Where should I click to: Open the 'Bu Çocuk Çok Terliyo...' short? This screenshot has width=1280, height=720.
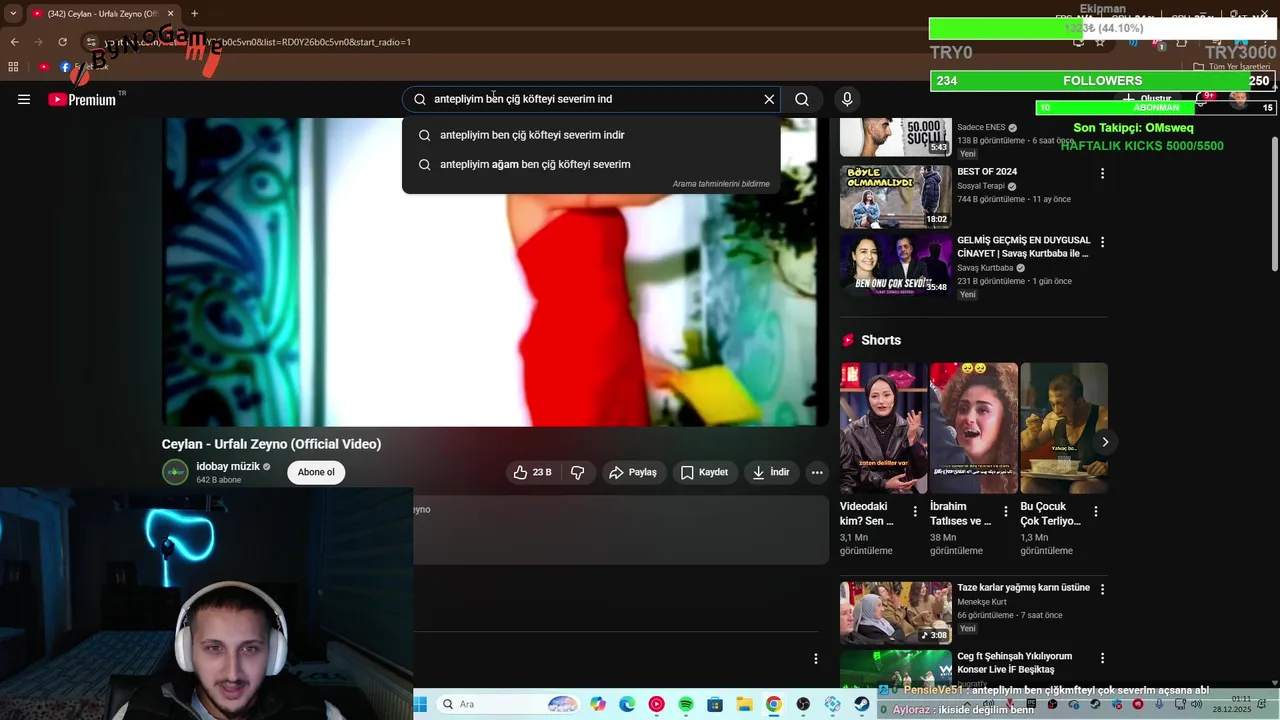click(1063, 428)
